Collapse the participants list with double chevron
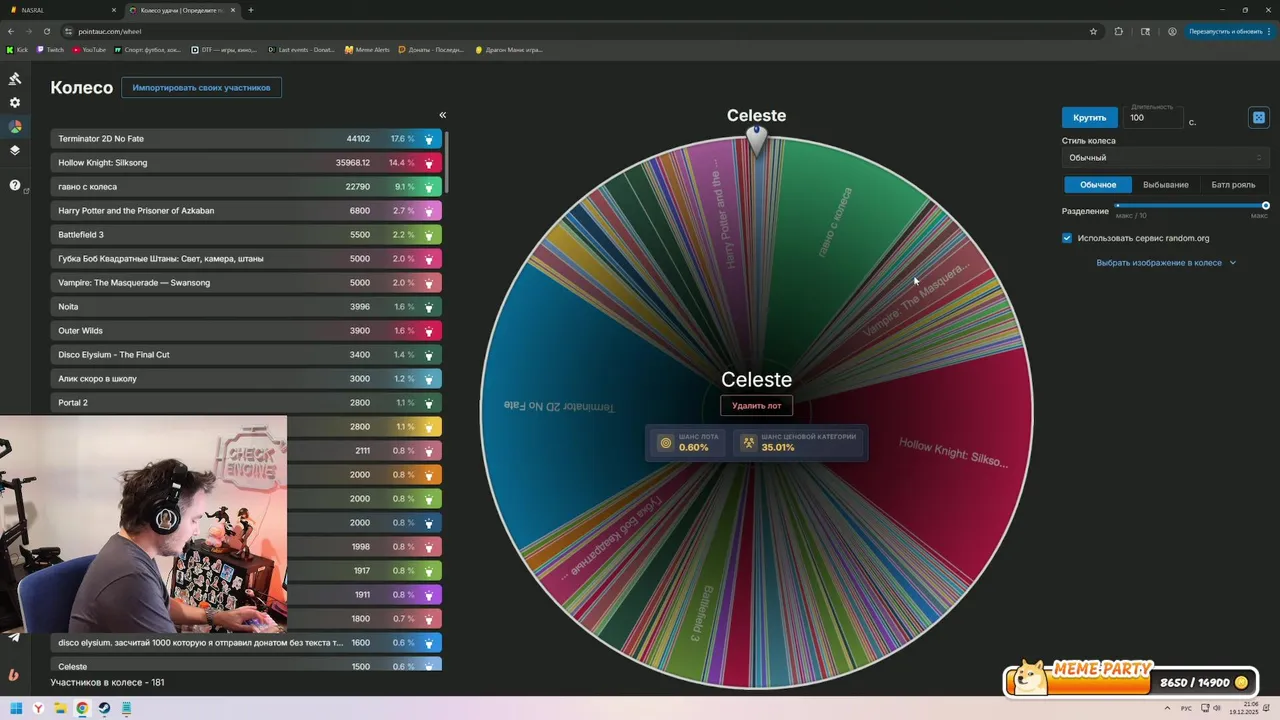The width and height of the screenshot is (1280, 720). coord(443,115)
